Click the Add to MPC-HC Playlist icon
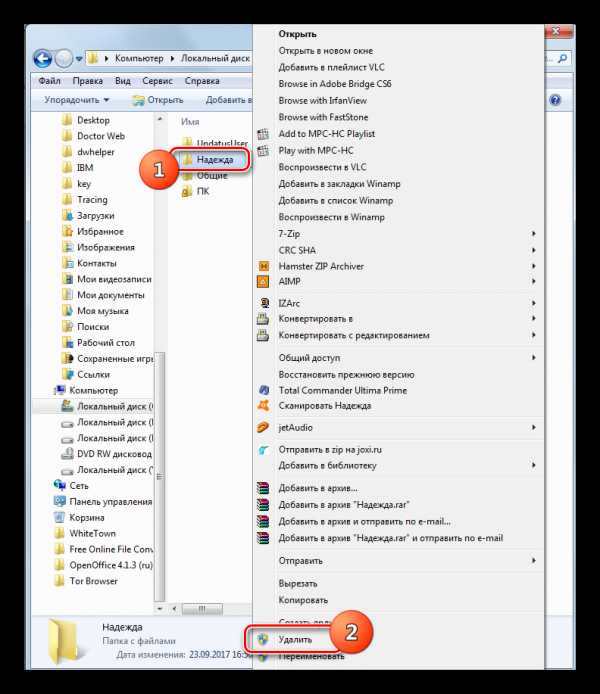 (263, 134)
